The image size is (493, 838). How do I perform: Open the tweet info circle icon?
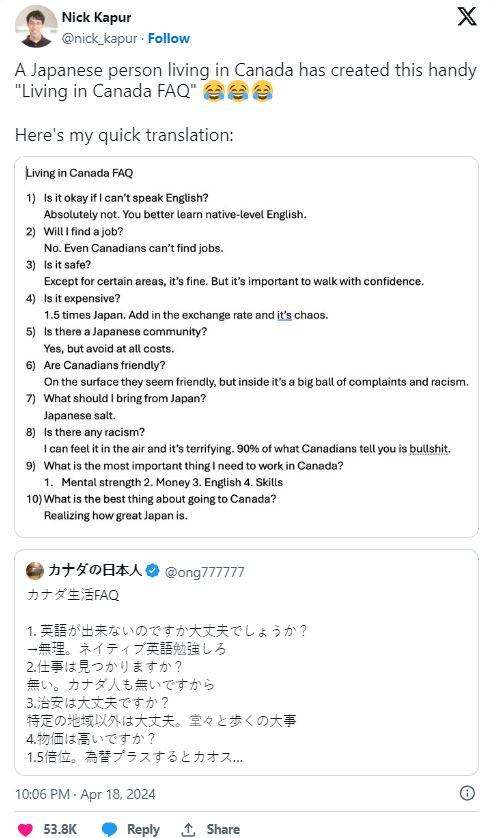click(x=467, y=793)
